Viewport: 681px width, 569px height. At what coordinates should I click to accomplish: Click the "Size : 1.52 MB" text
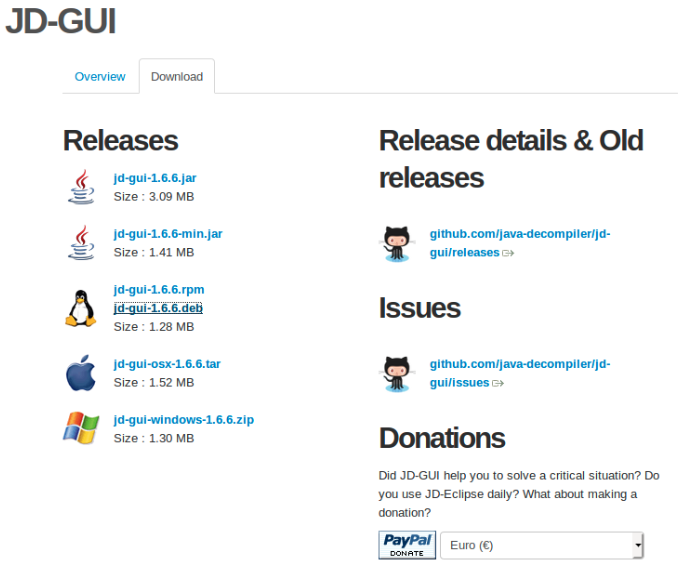click(x=154, y=383)
